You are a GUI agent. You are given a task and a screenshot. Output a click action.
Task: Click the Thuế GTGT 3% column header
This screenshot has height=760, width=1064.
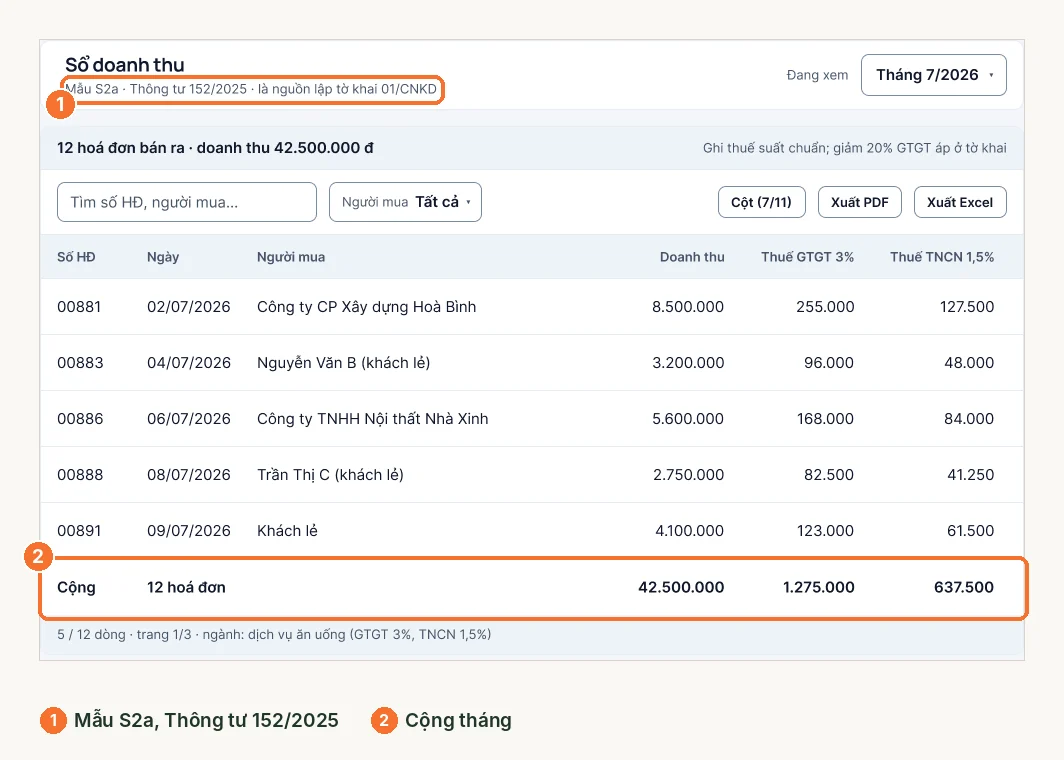pyautogui.click(x=808, y=257)
